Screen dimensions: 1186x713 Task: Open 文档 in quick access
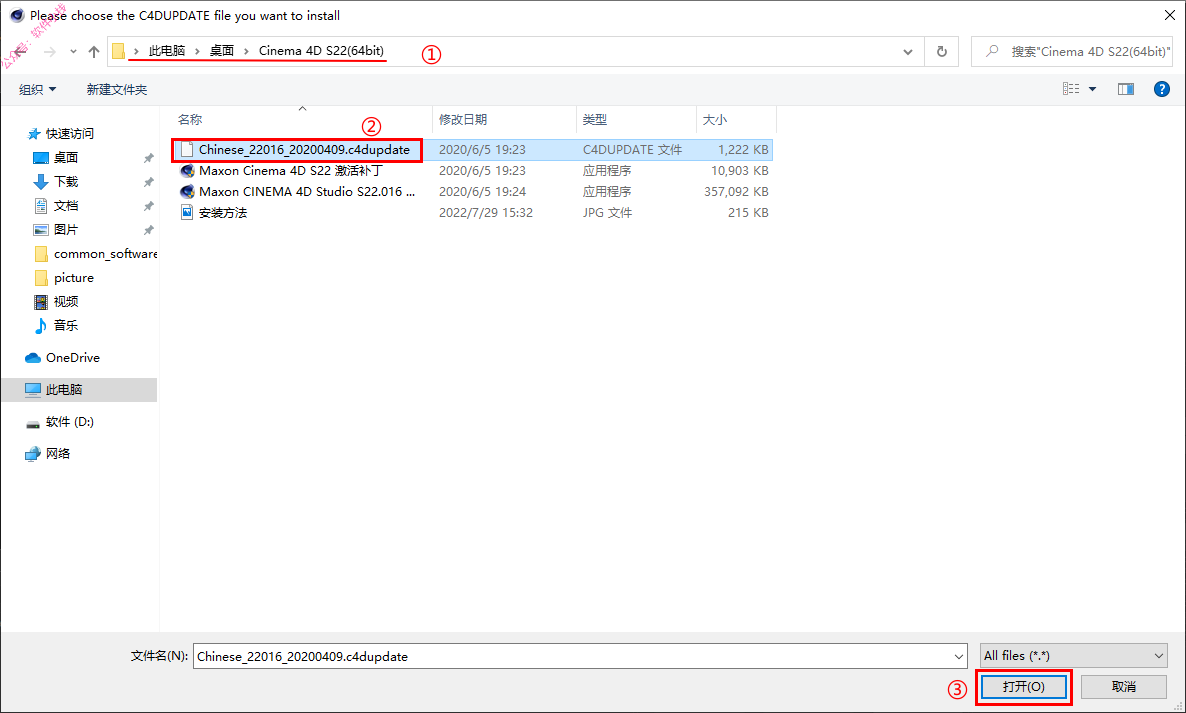tap(66, 206)
